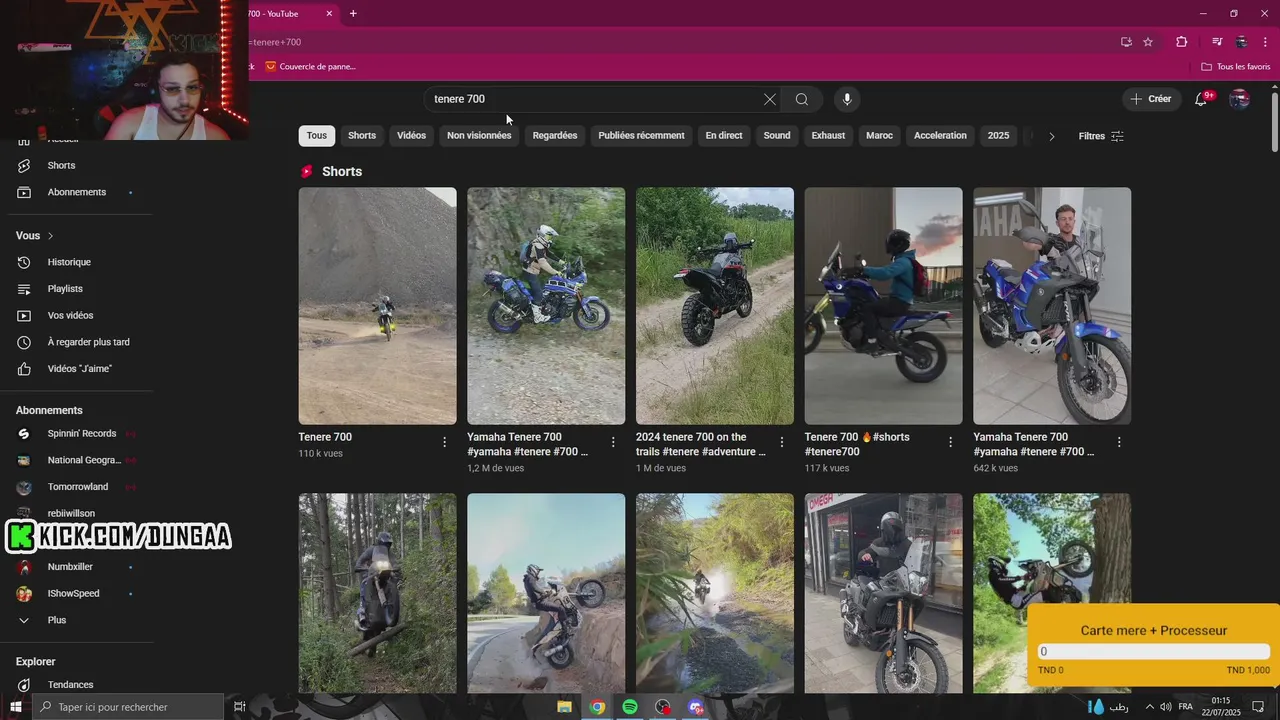Viewport: 1280px width, 720px height.
Task: Select the Sound filter chip
Action: 777,136
